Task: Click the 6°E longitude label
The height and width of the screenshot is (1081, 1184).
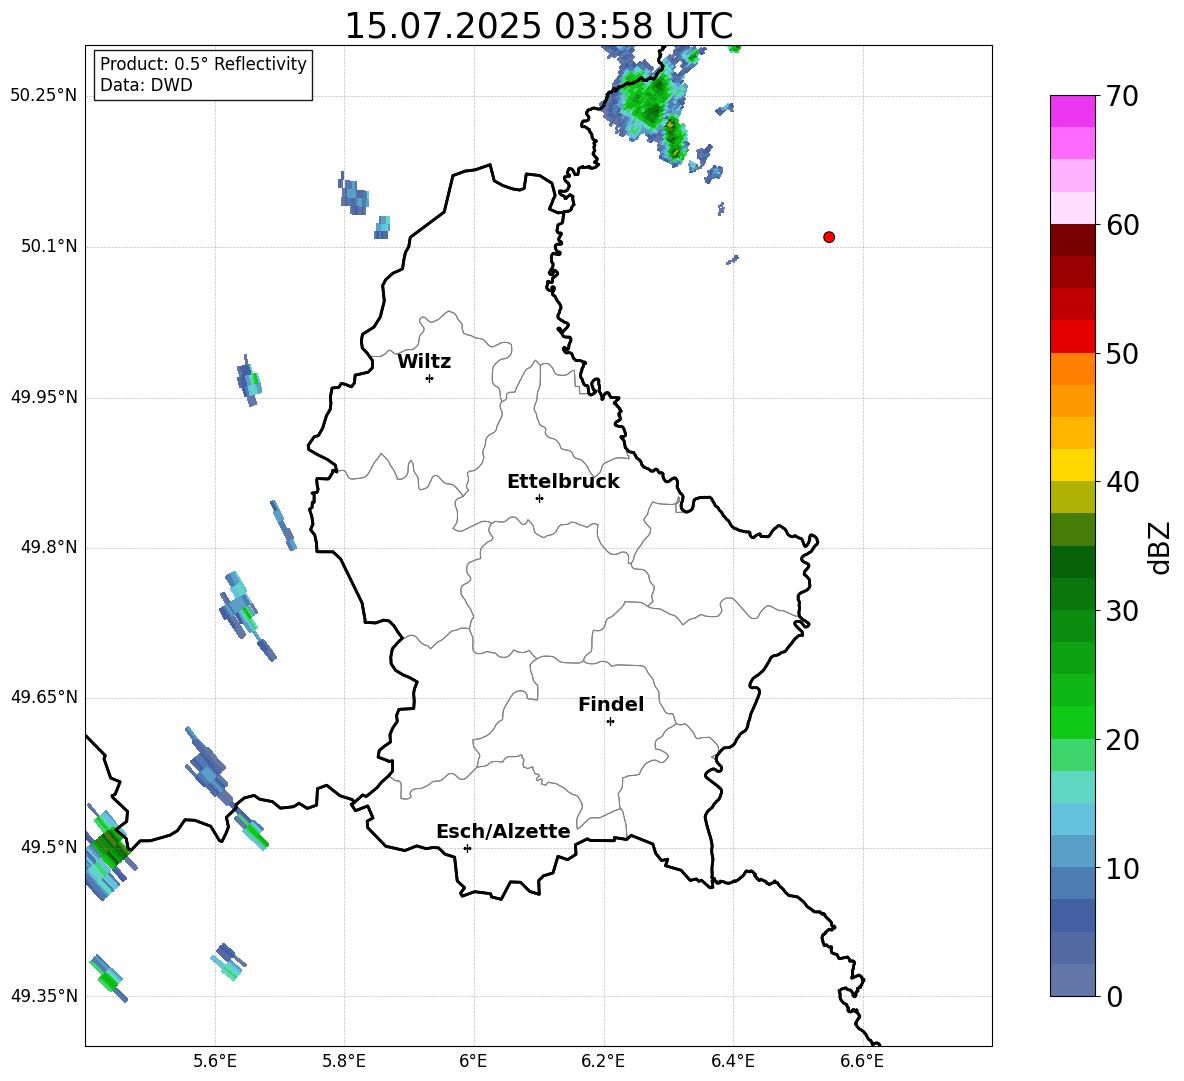Action: (x=473, y=1061)
